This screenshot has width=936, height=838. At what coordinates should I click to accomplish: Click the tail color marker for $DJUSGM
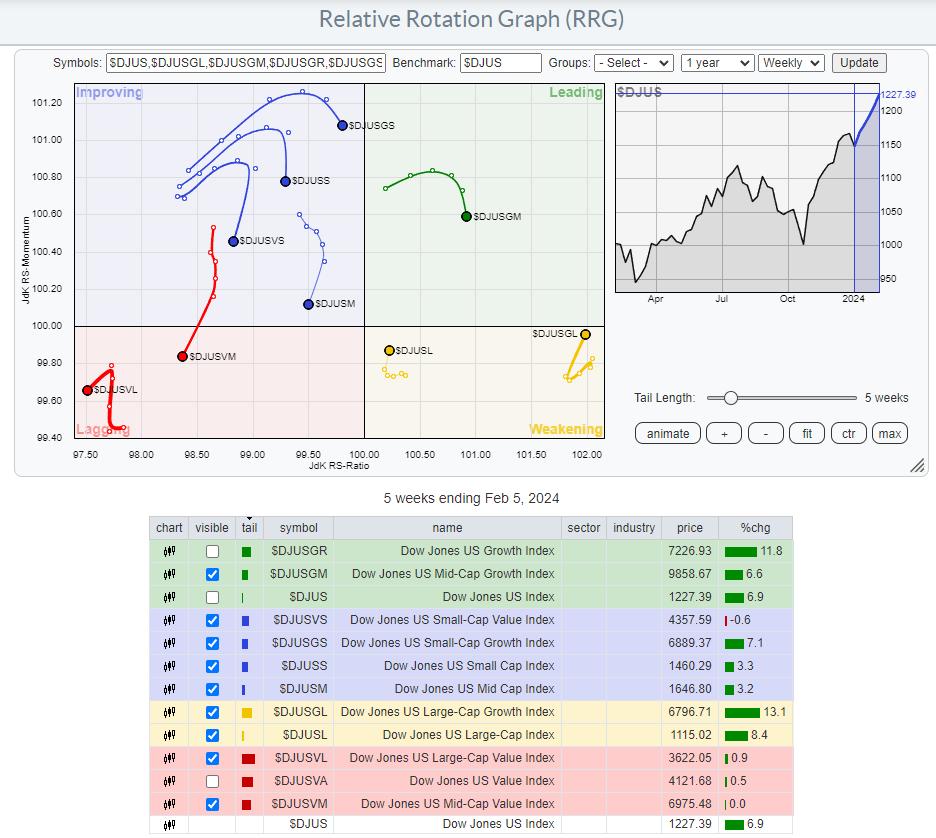coord(246,574)
